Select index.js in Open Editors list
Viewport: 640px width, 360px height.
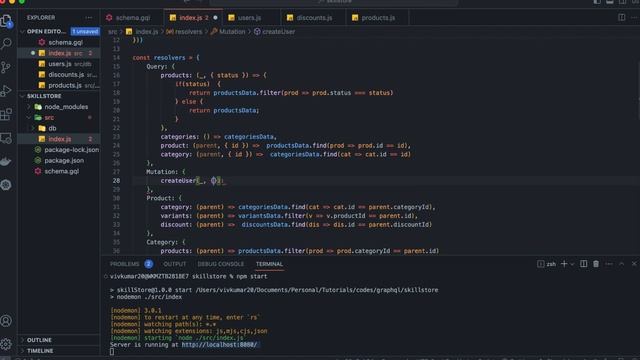(59, 53)
